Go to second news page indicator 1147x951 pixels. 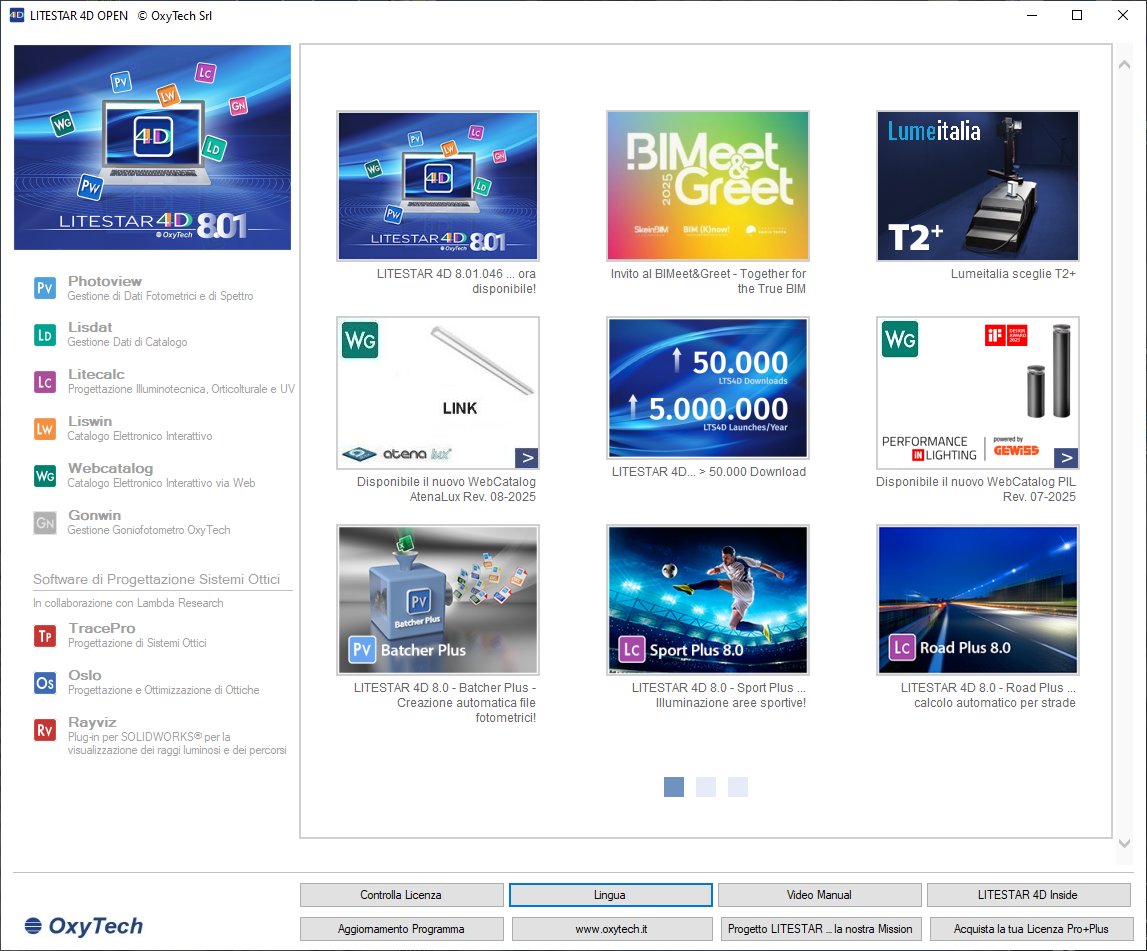[x=706, y=787]
